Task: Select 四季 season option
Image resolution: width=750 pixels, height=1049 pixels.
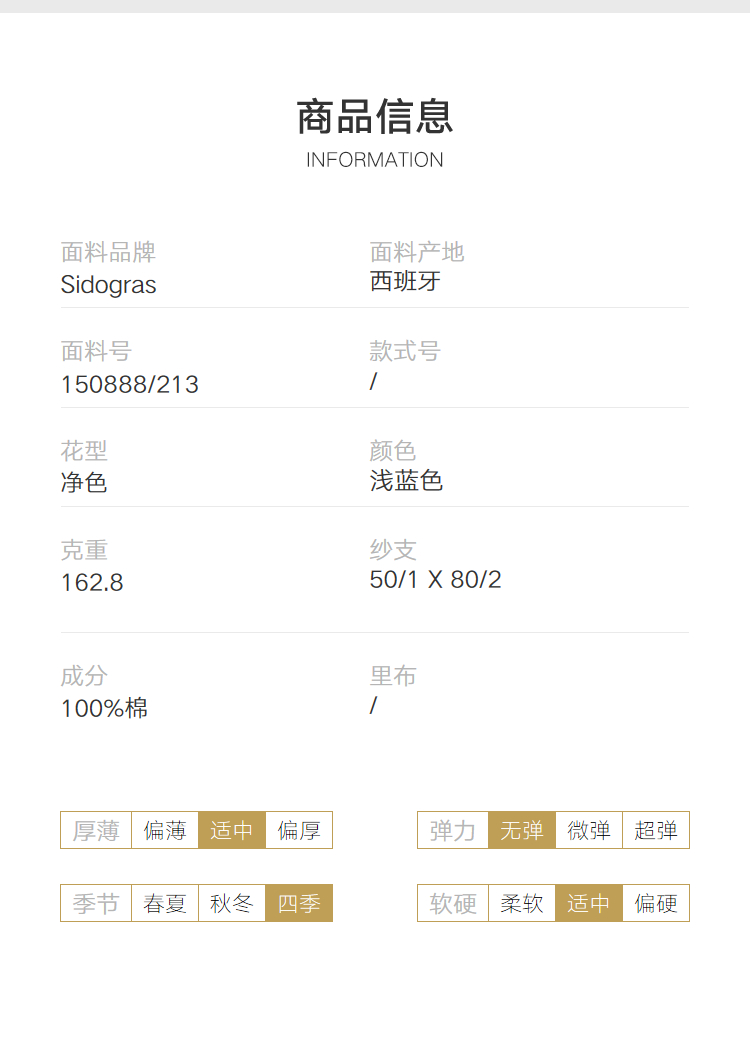Action: point(299,903)
